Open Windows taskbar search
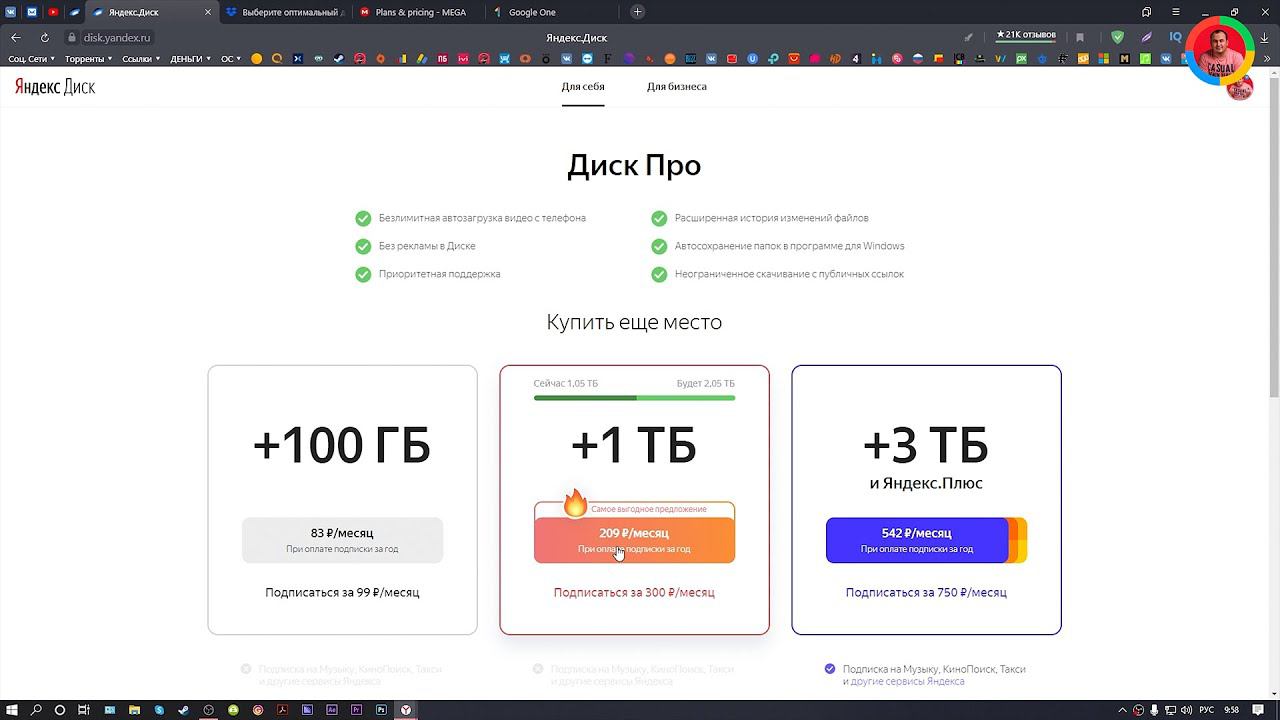1280x720 pixels. coord(36,710)
